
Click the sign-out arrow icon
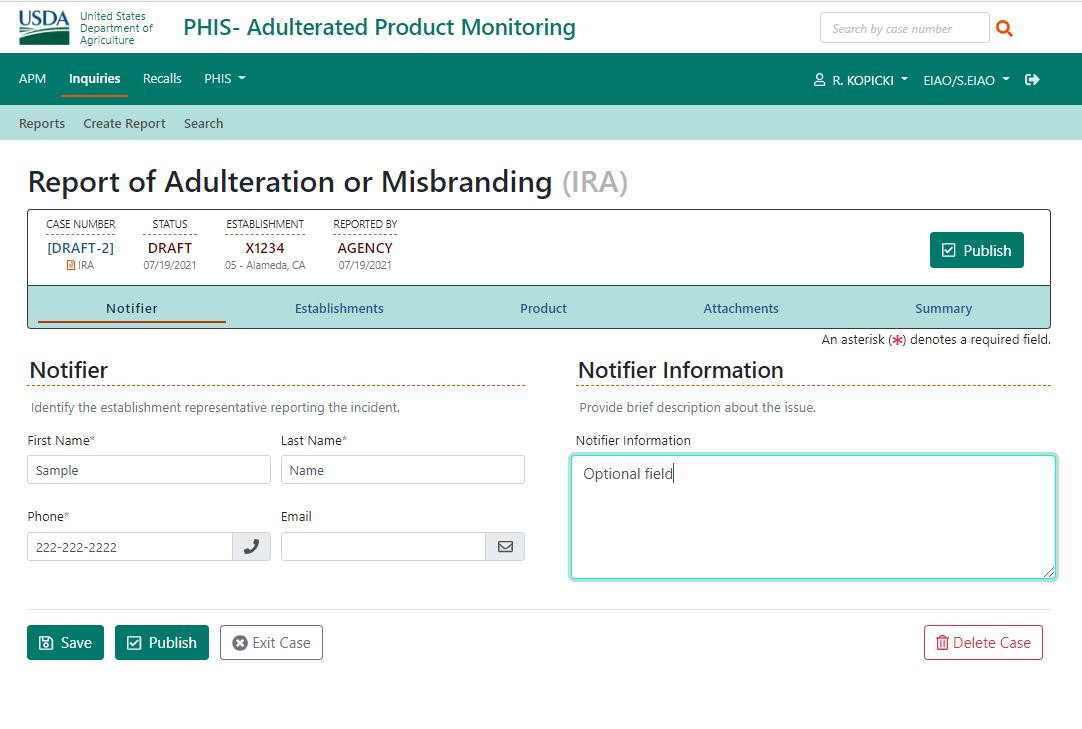coord(1033,79)
